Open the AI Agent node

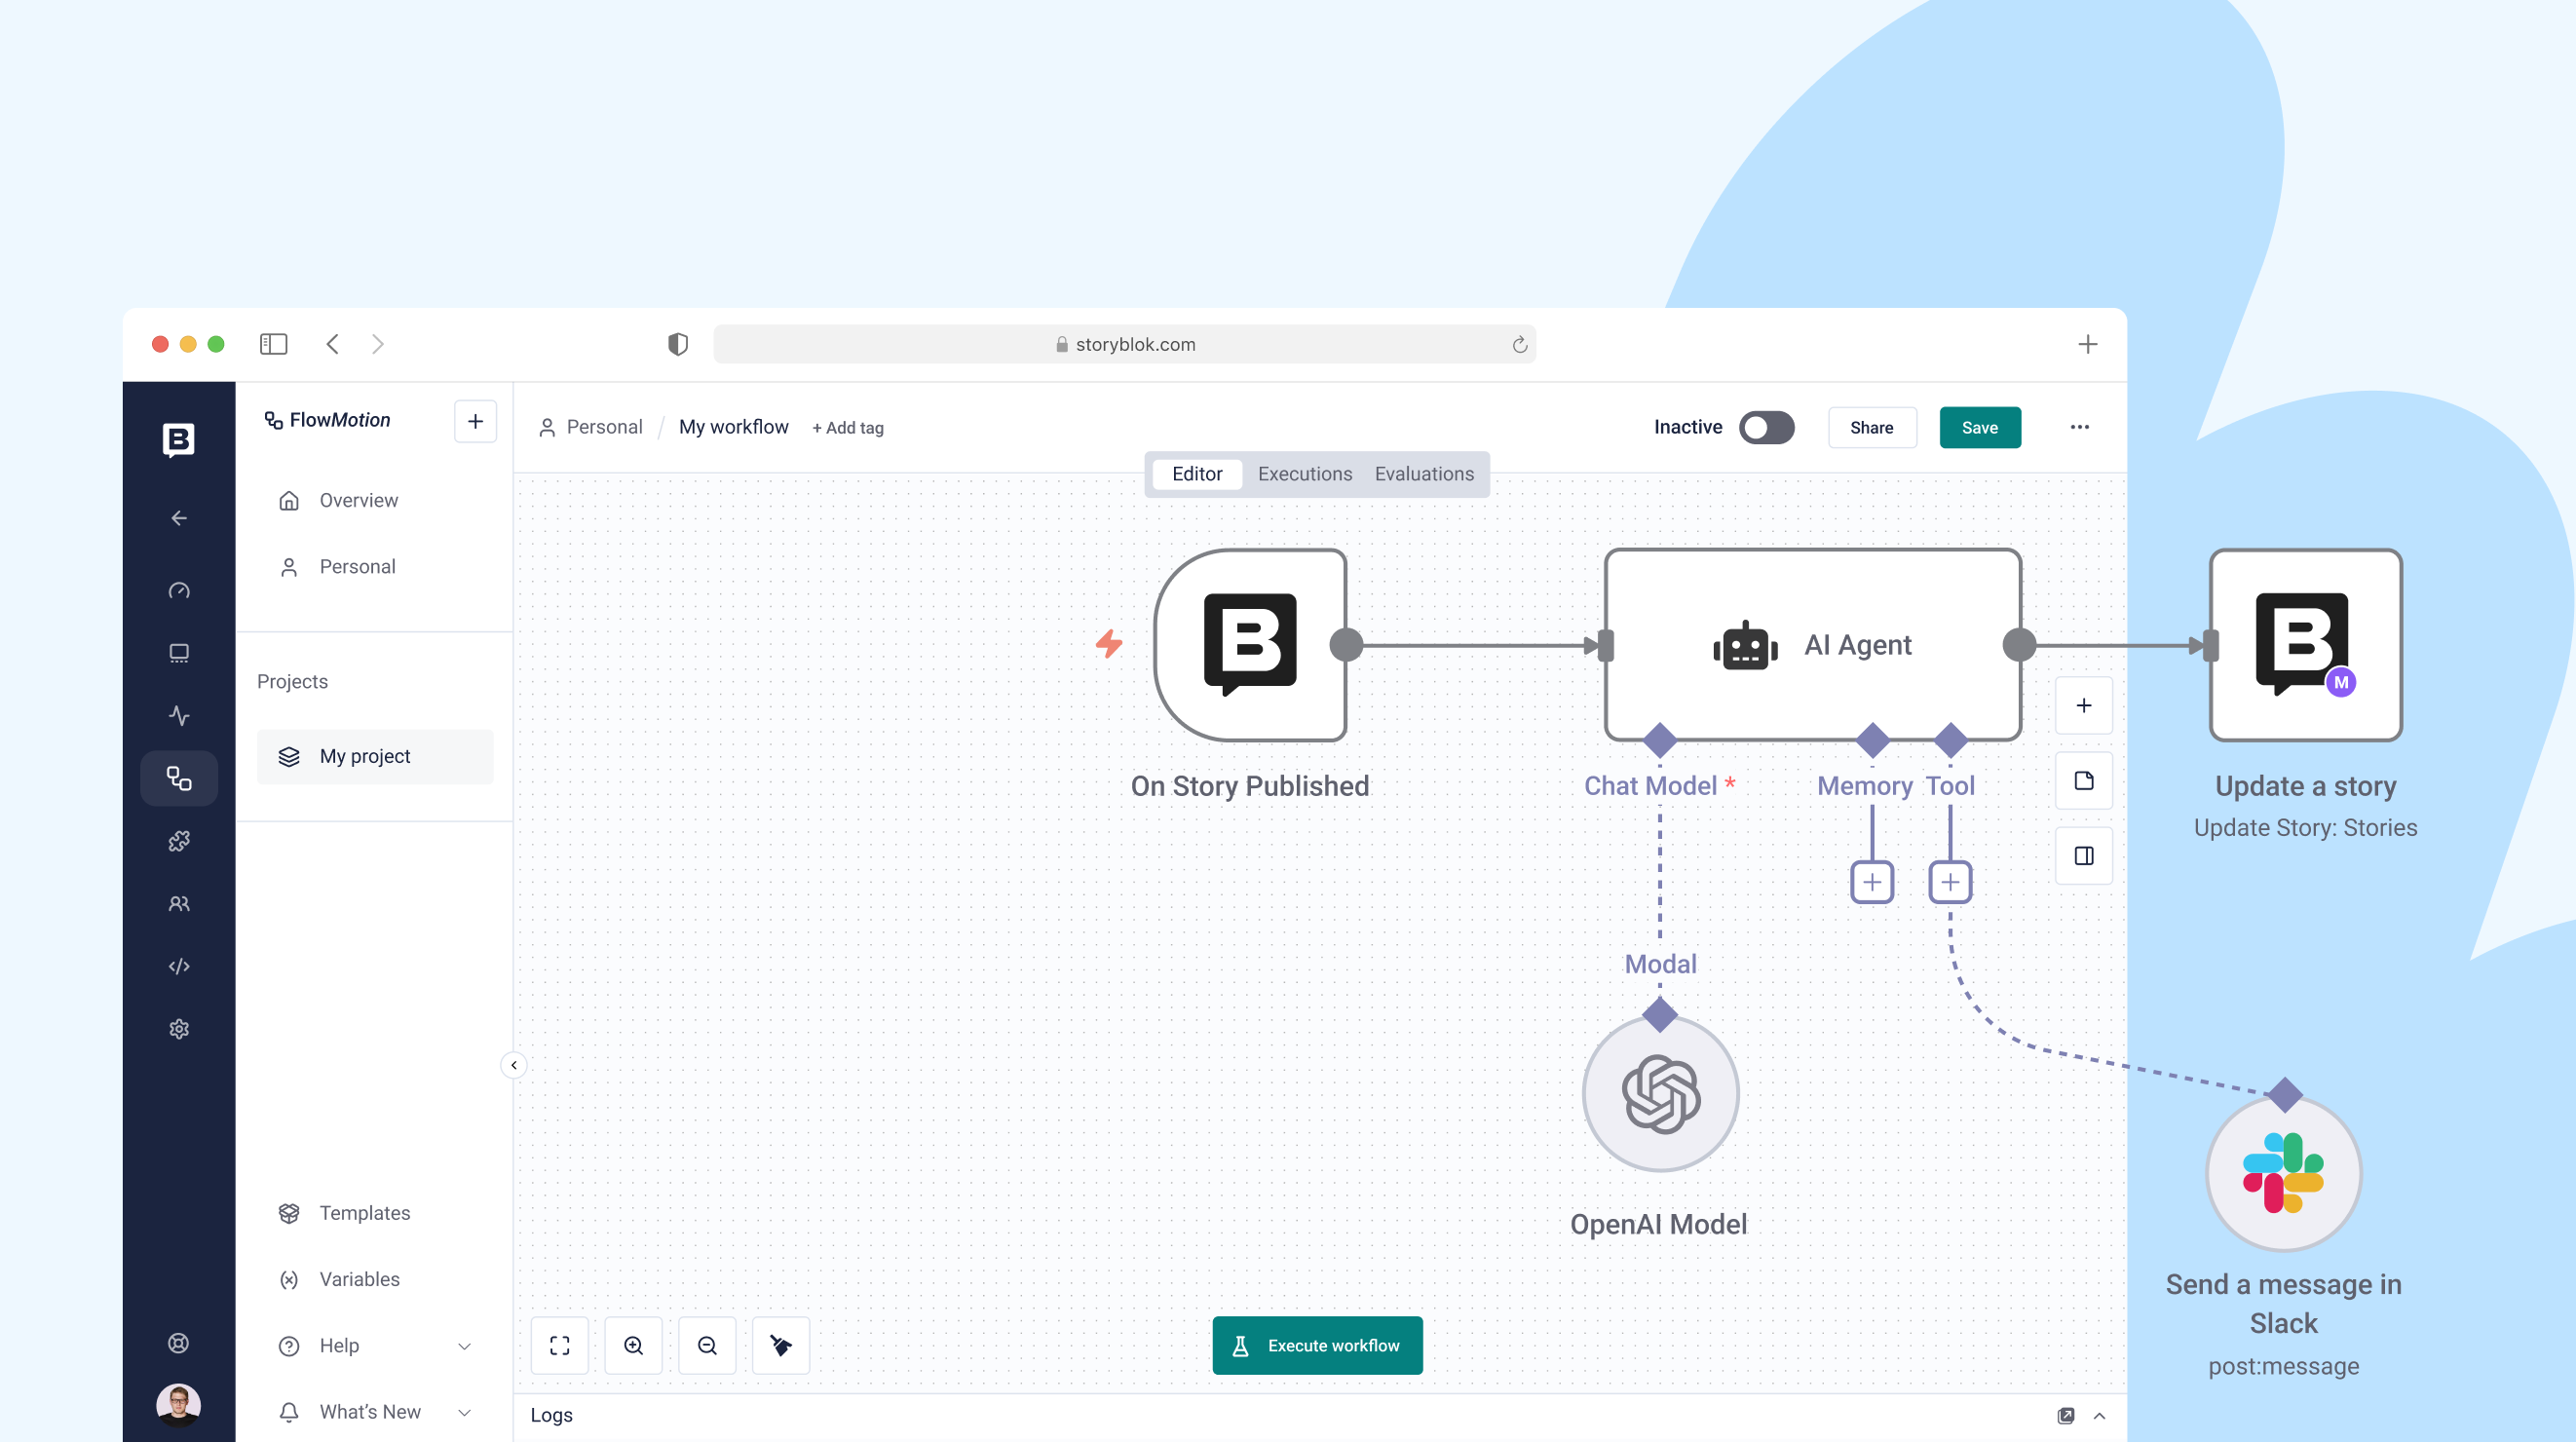(1812, 645)
